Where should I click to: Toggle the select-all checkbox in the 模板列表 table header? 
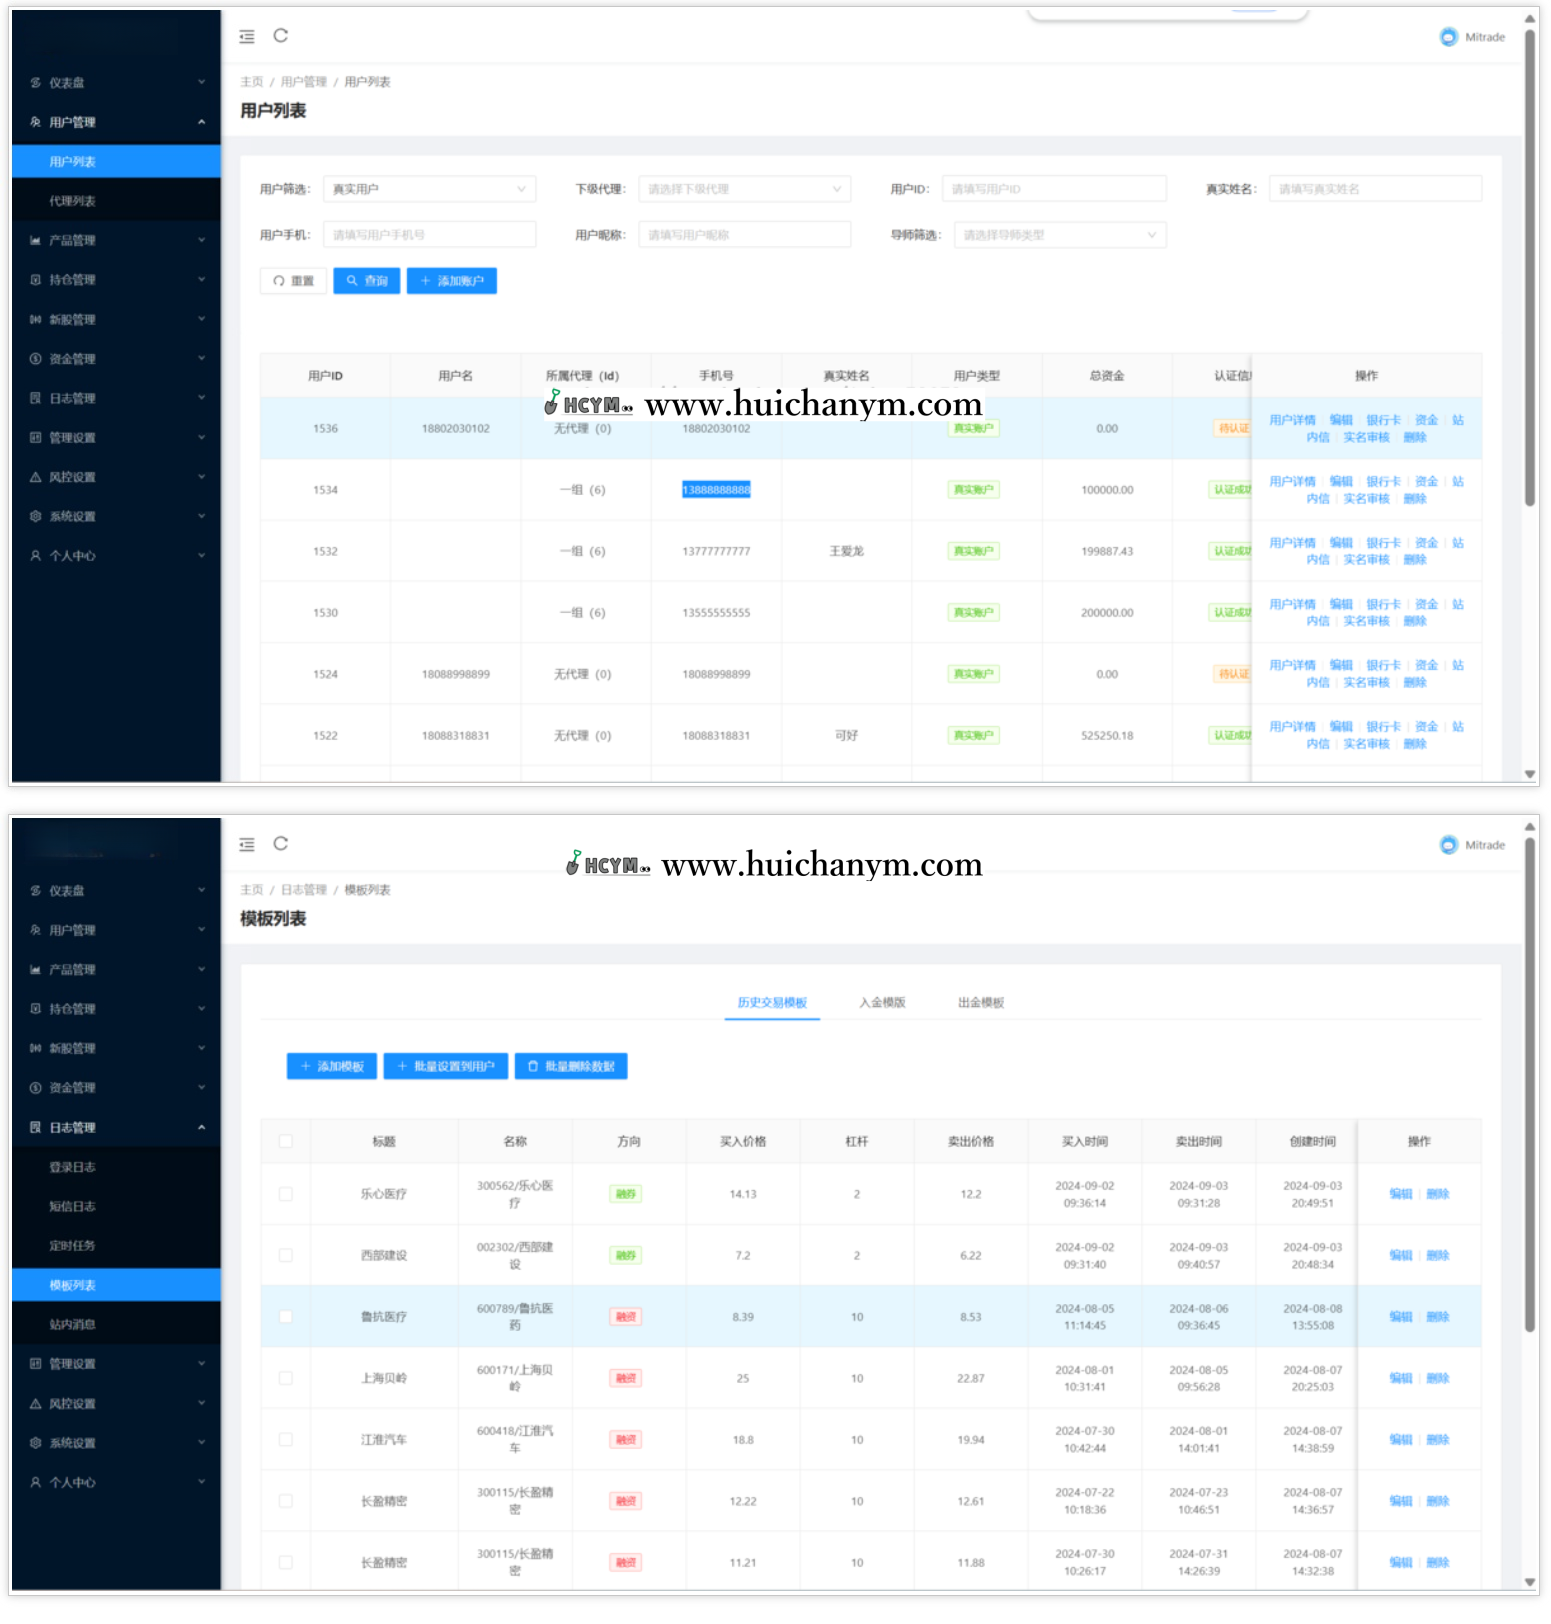pos(286,1142)
